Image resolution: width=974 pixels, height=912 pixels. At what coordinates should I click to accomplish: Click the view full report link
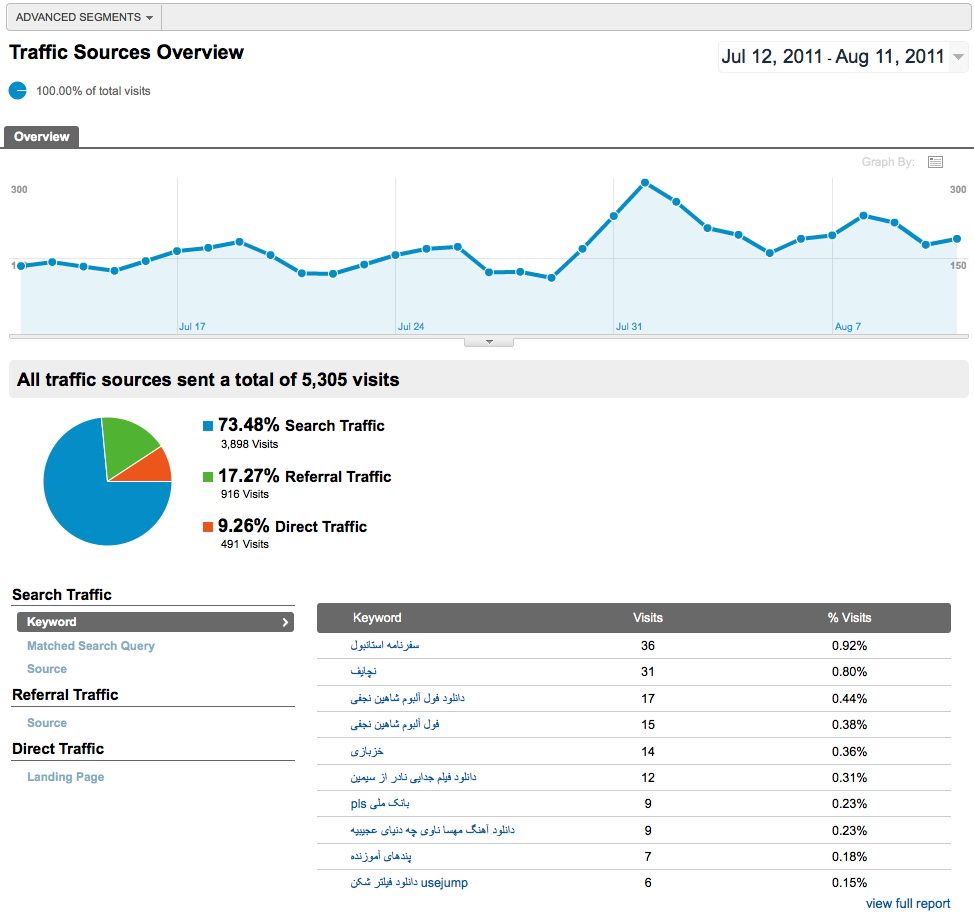(x=908, y=903)
